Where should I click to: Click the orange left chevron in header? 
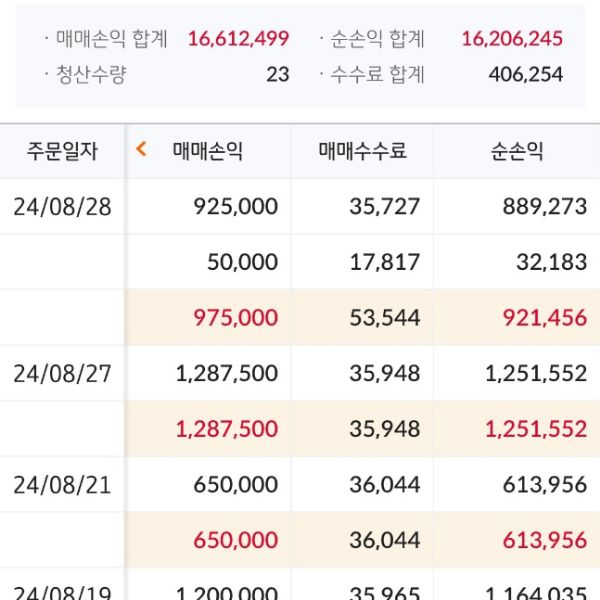pos(141,150)
